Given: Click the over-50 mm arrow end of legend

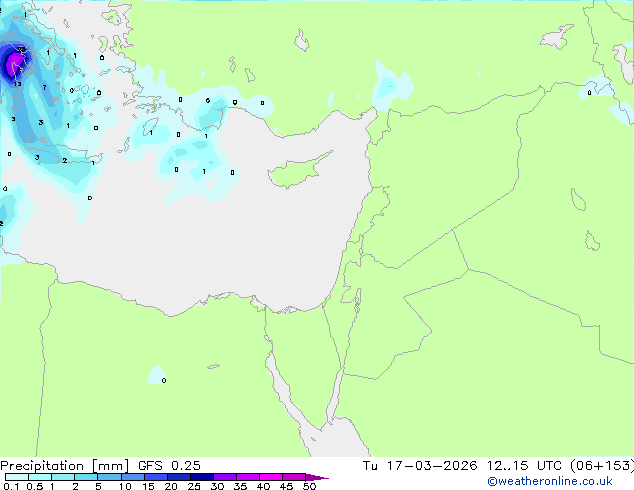Looking at the screenshot, I should click(317, 477).
